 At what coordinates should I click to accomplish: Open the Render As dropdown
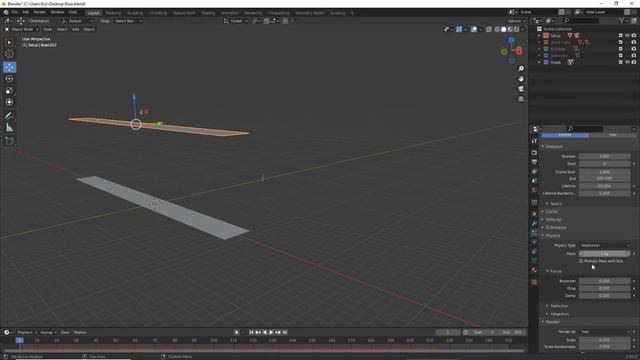click(604, 331)
